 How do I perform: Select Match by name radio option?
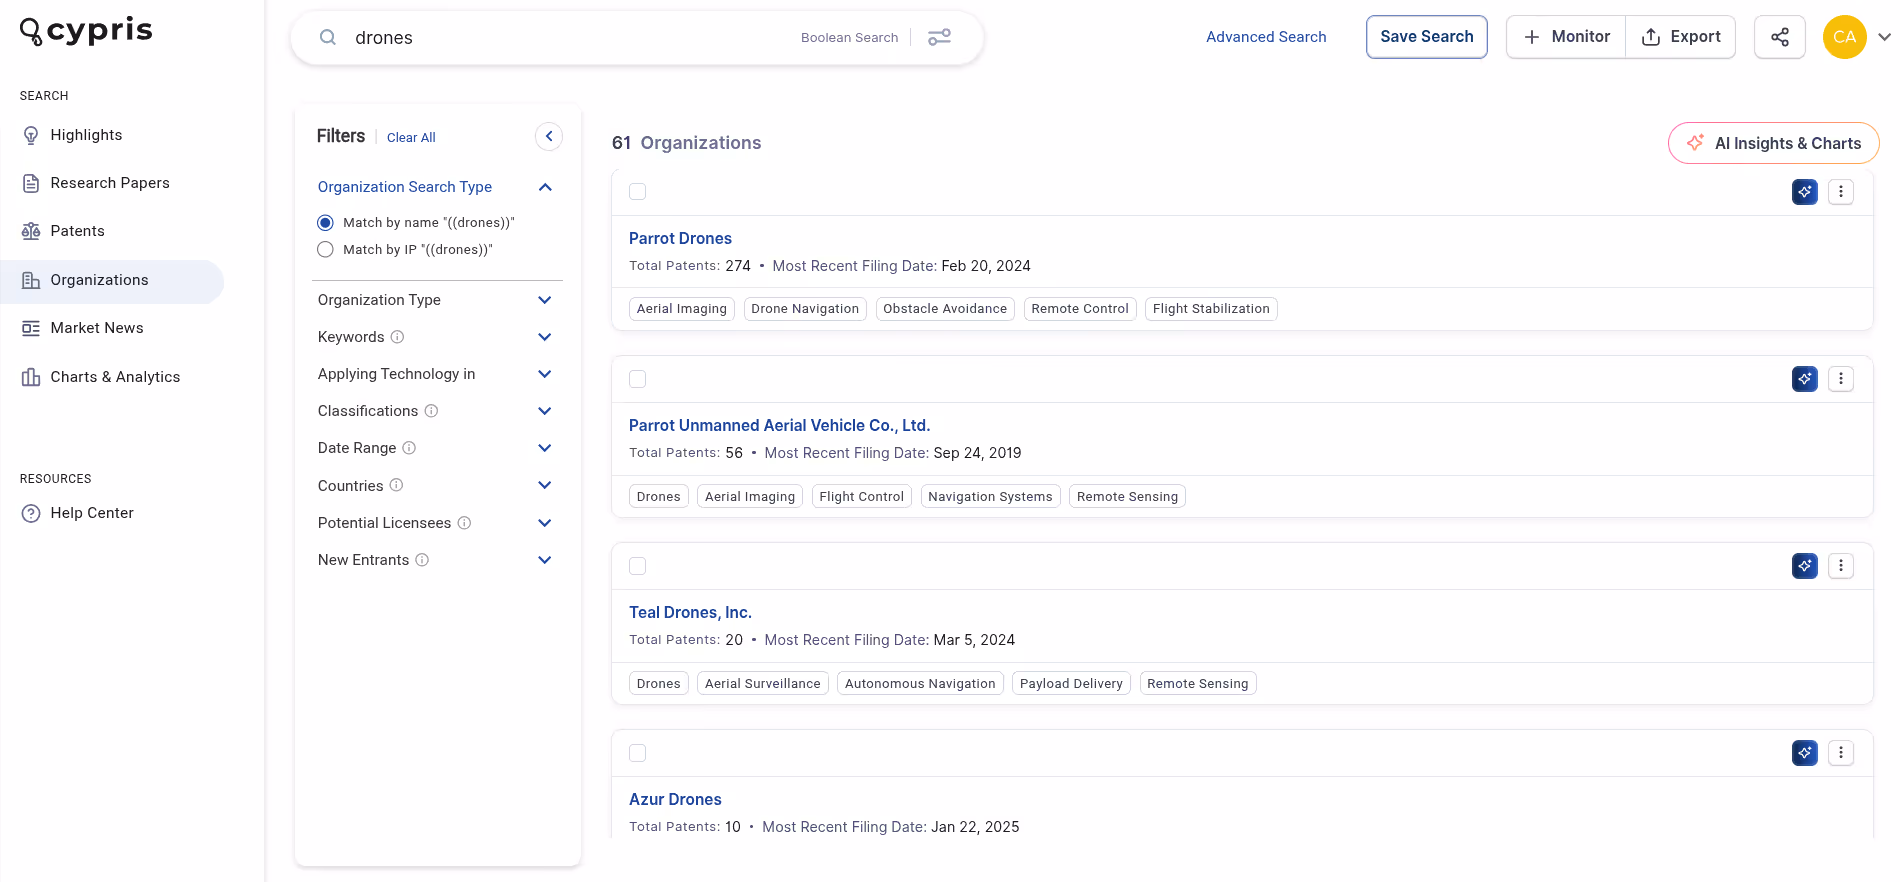tap(325, 223)
